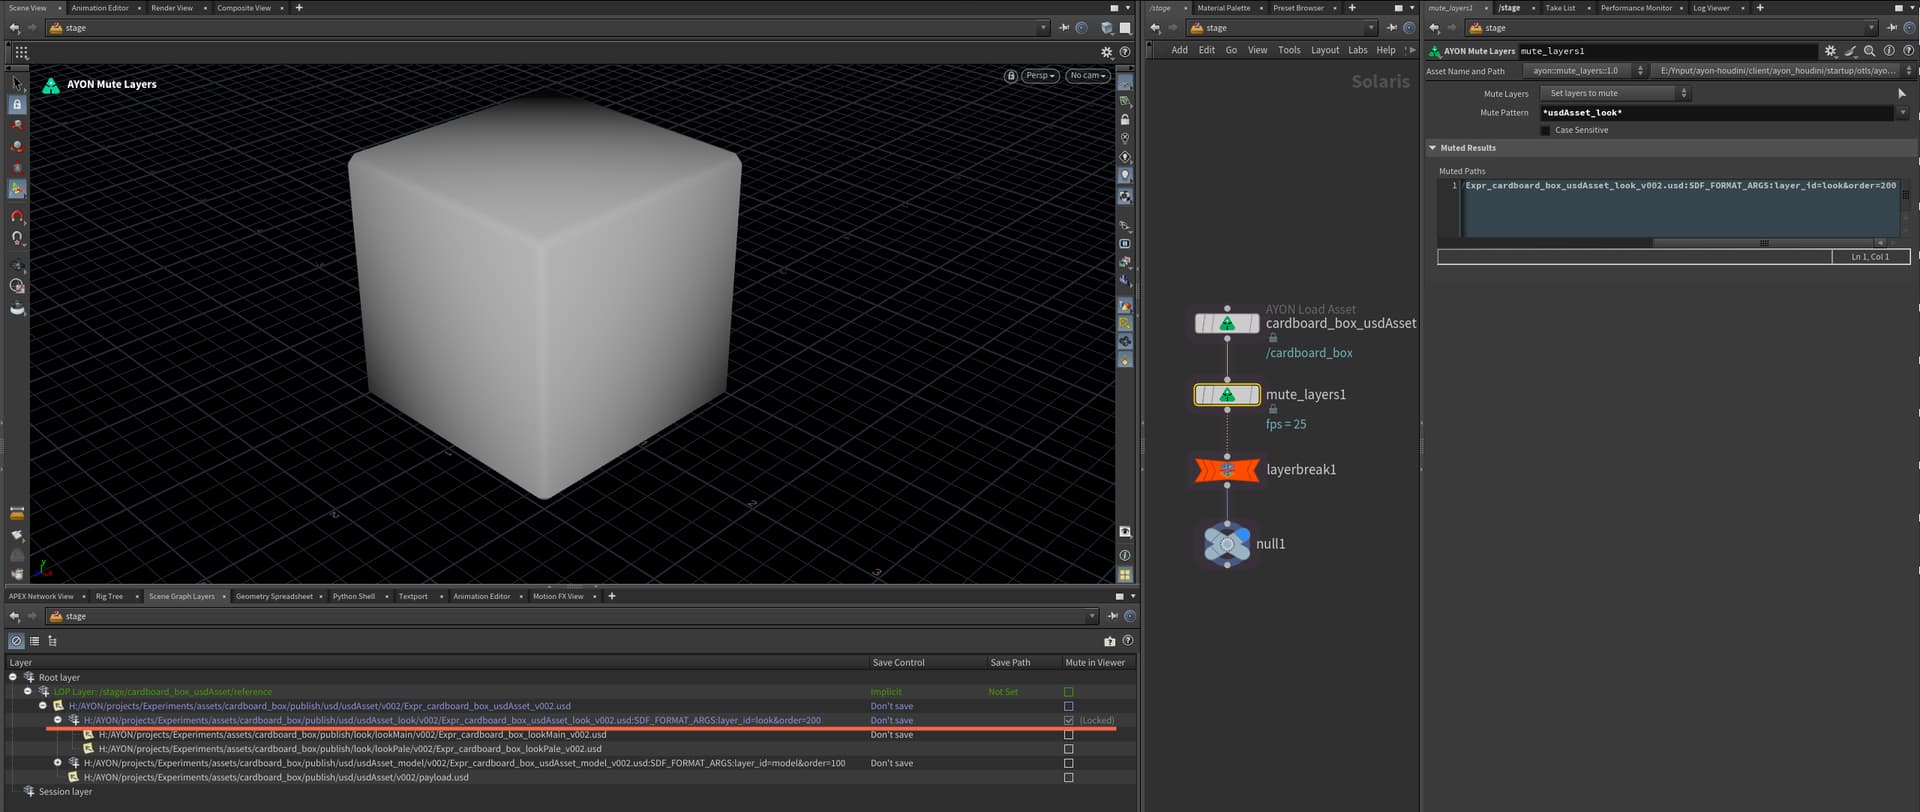This screenshot has height=812, width=1920.
Task: Select the null1 node icon
Action: pos(1227,544)
